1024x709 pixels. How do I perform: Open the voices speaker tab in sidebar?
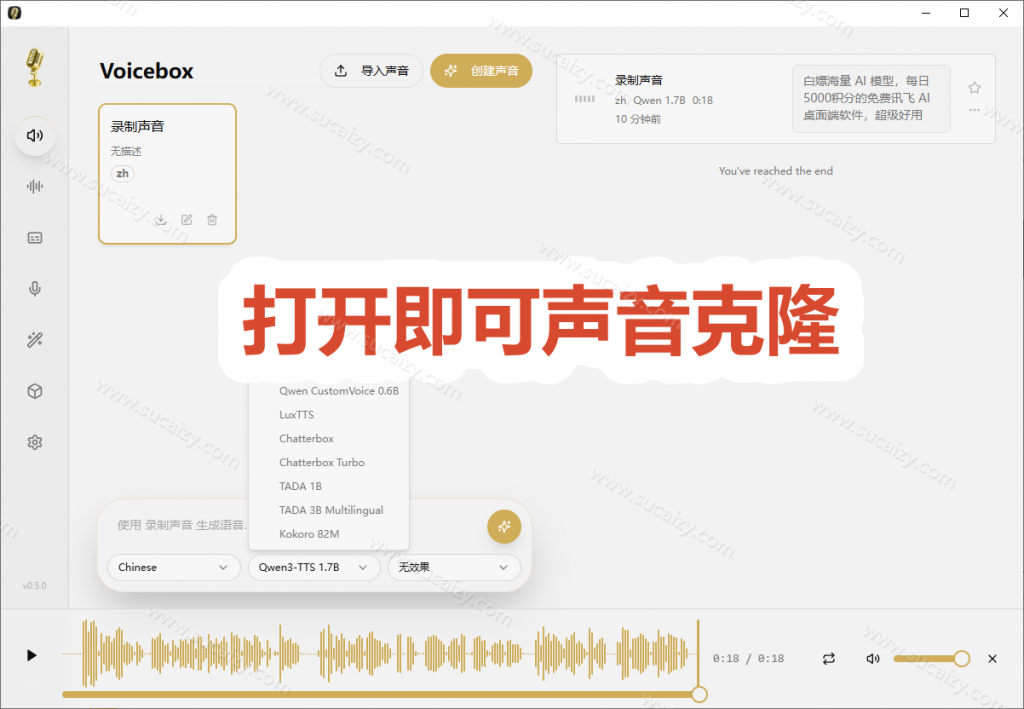coord(35,136)
